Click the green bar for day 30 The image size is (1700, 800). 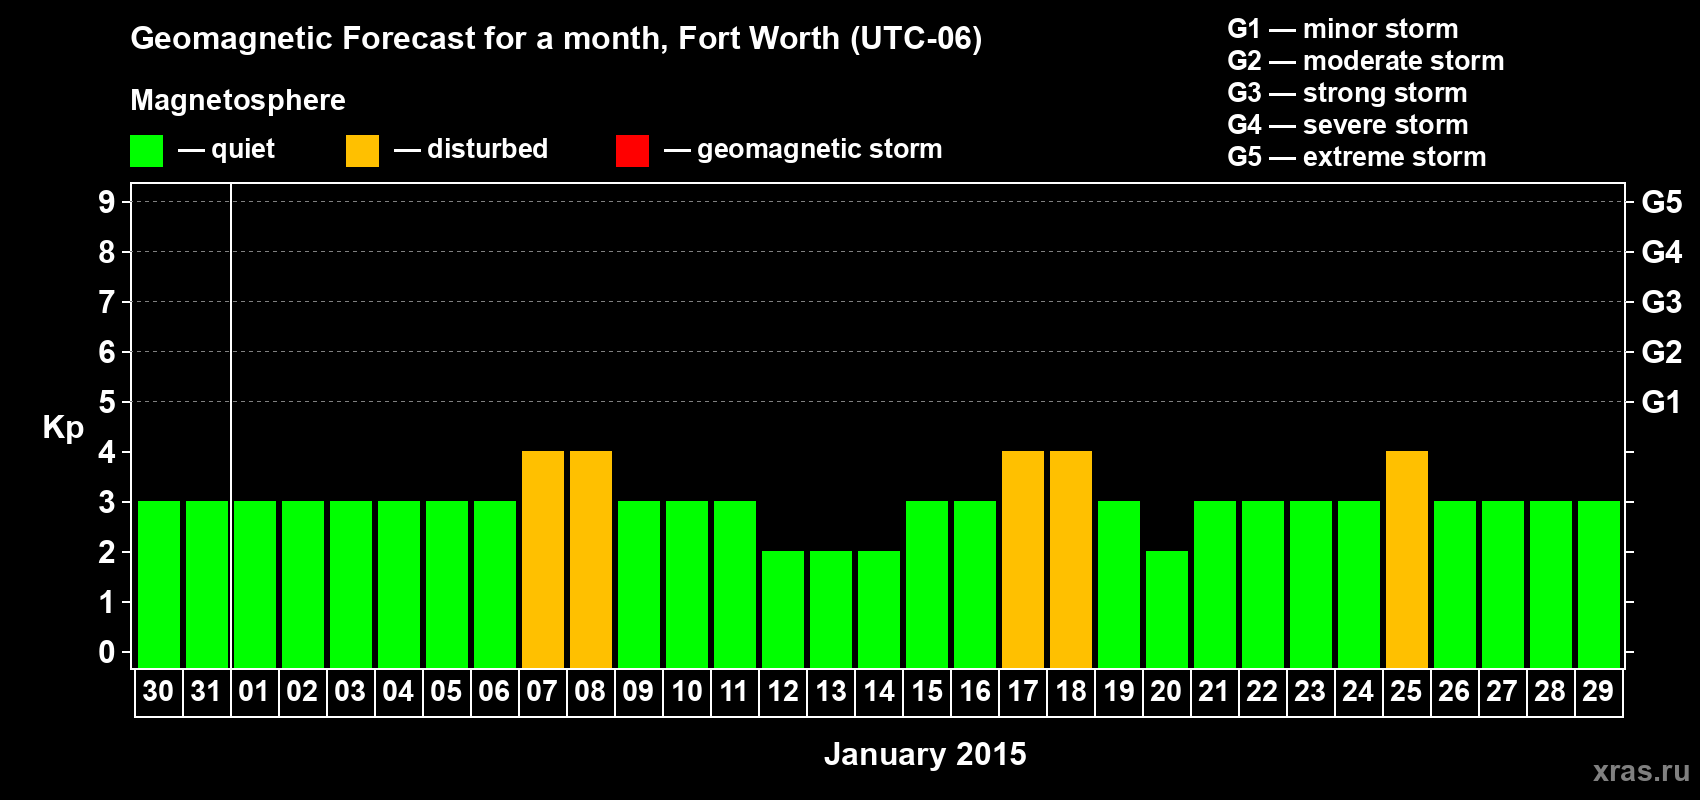(x=159, y=584)
